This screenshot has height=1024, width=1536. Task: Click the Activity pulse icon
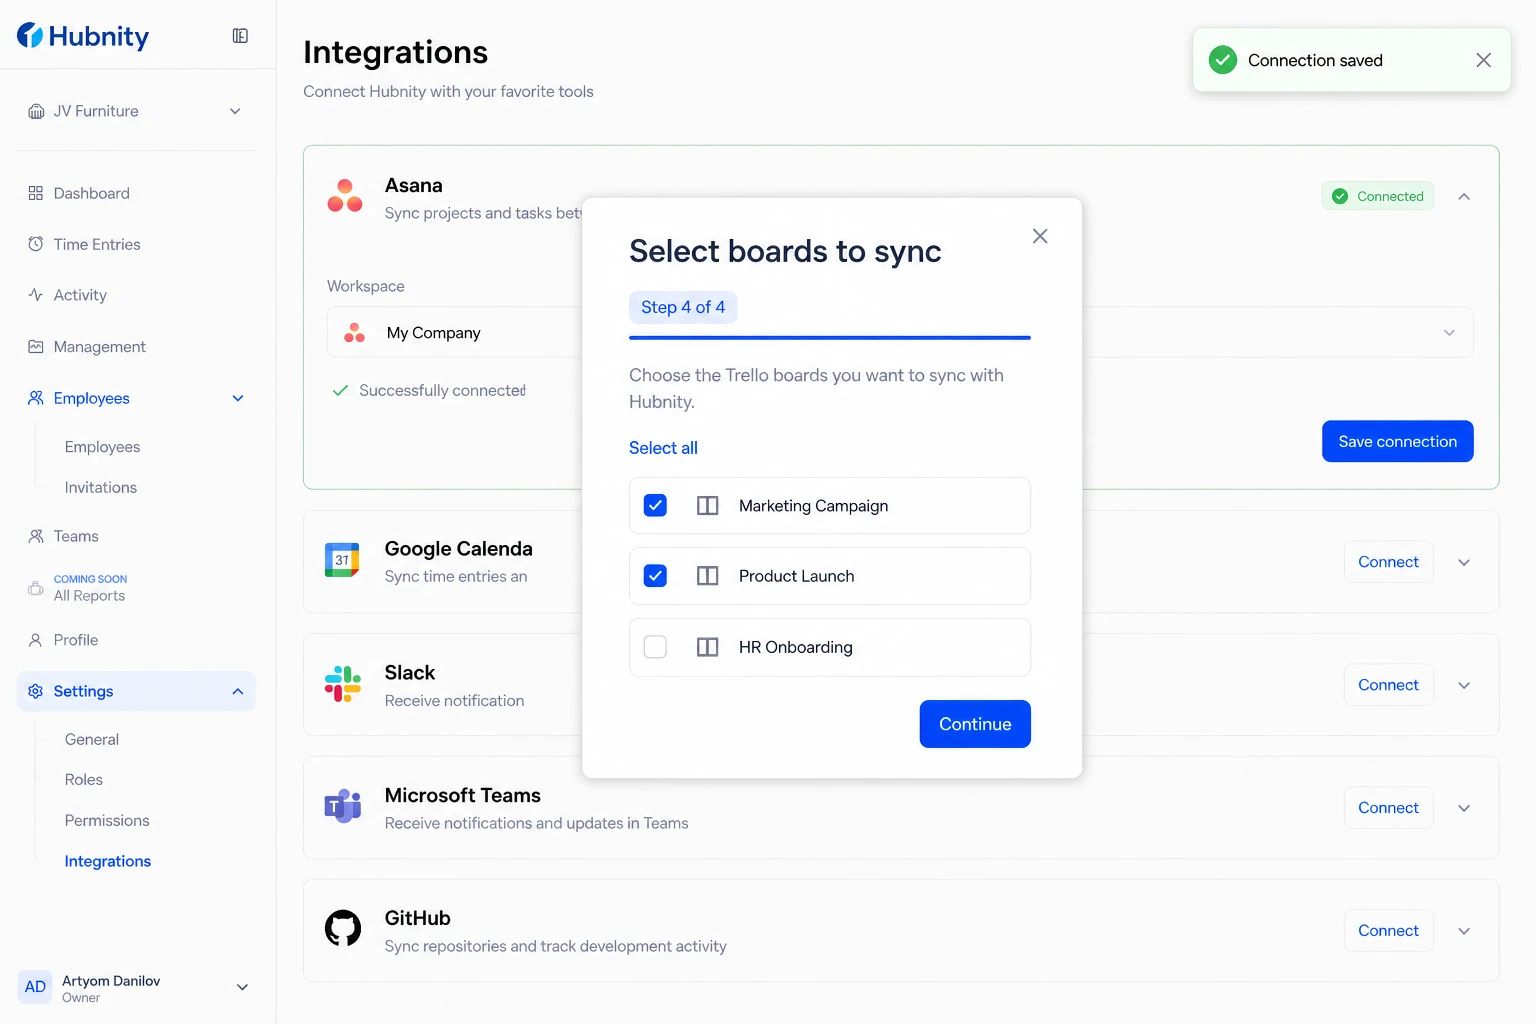36,295
